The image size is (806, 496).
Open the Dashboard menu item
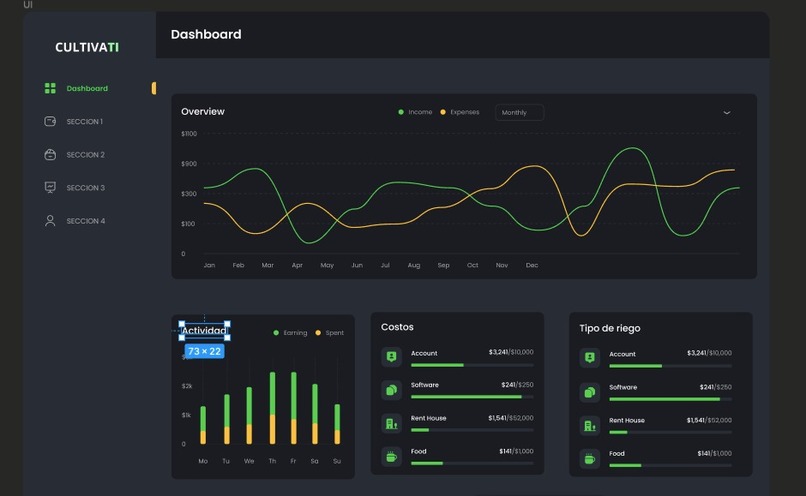pos(87,88)
